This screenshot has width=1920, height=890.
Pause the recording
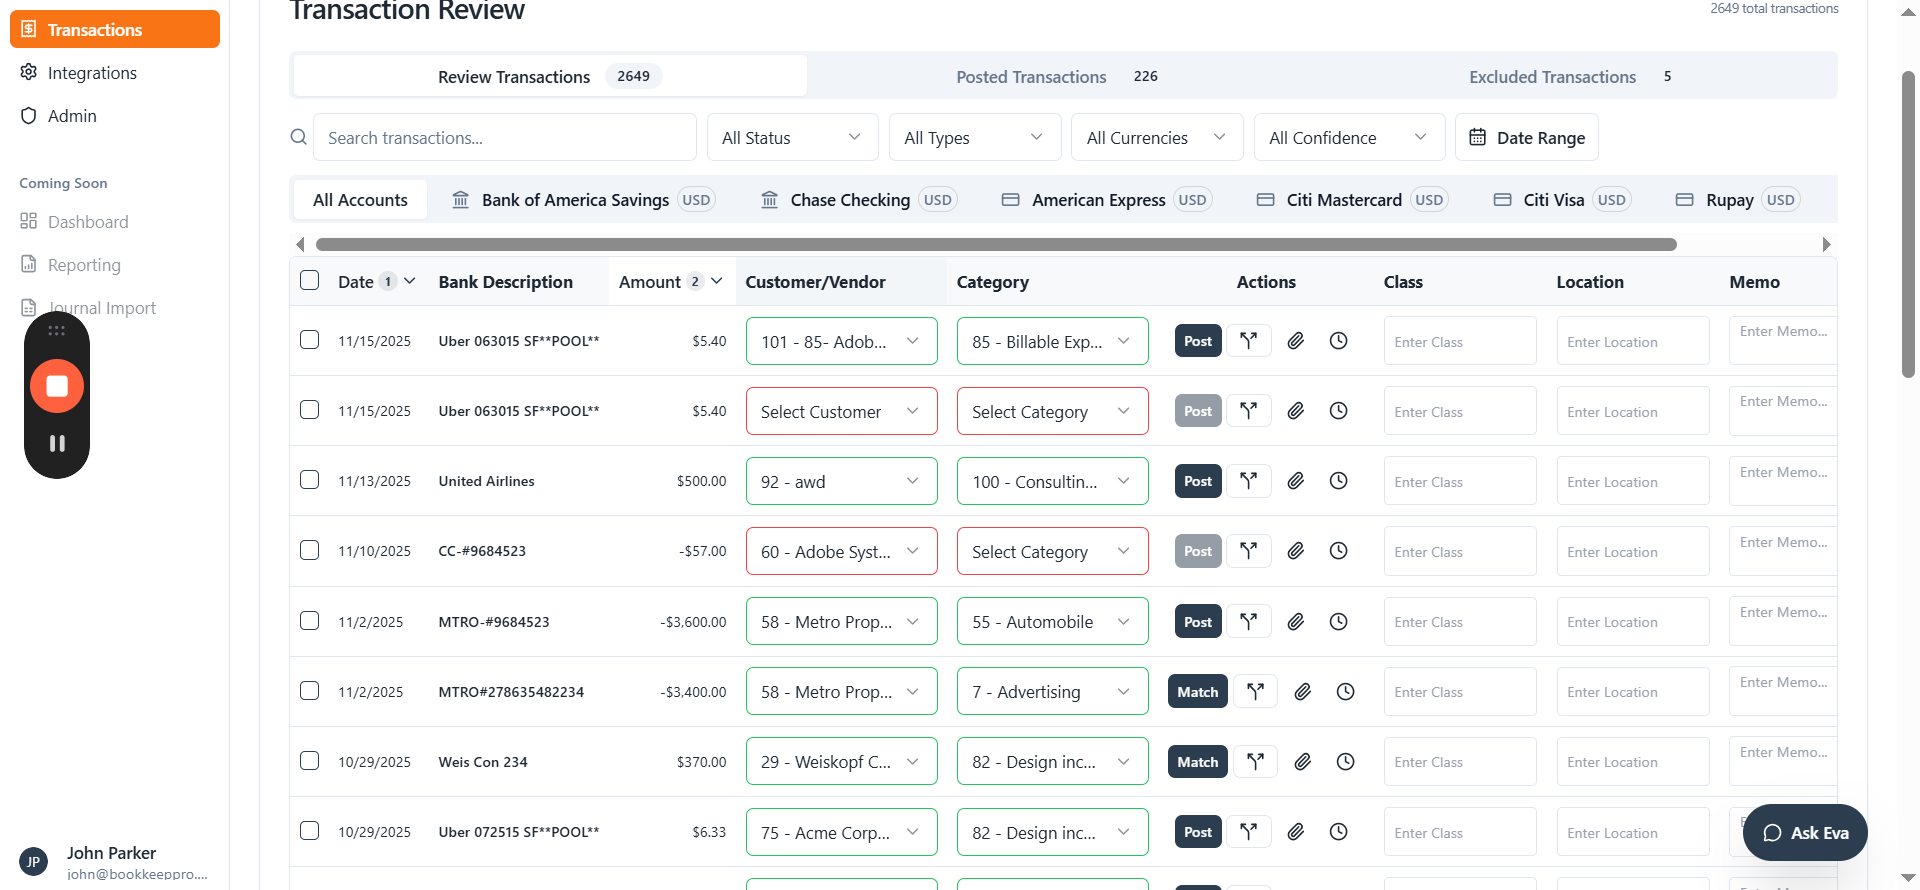pos(57,443)
